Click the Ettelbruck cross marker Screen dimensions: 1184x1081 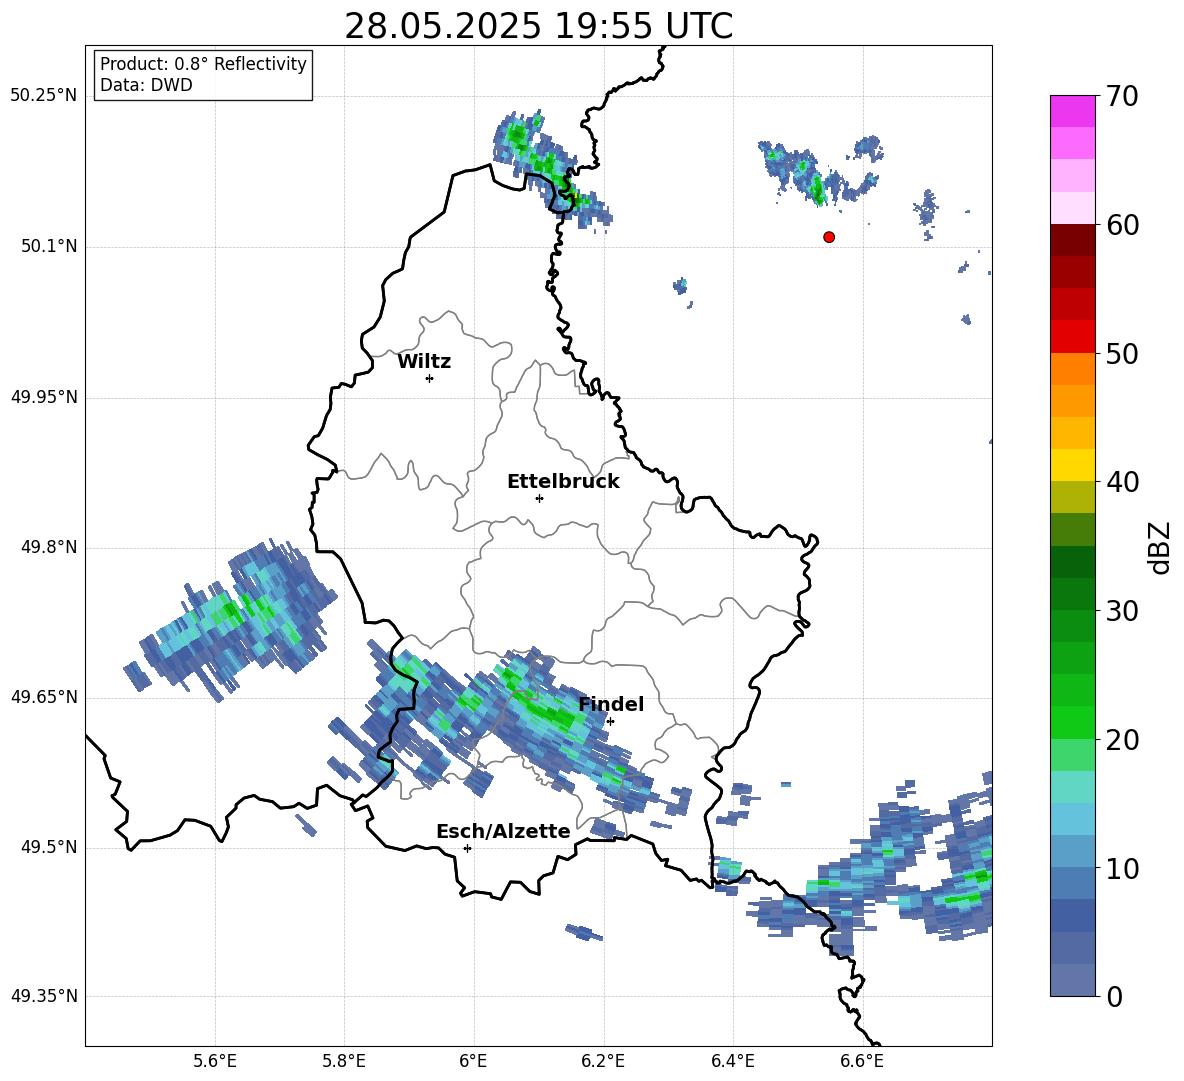[x=539, y=498]
